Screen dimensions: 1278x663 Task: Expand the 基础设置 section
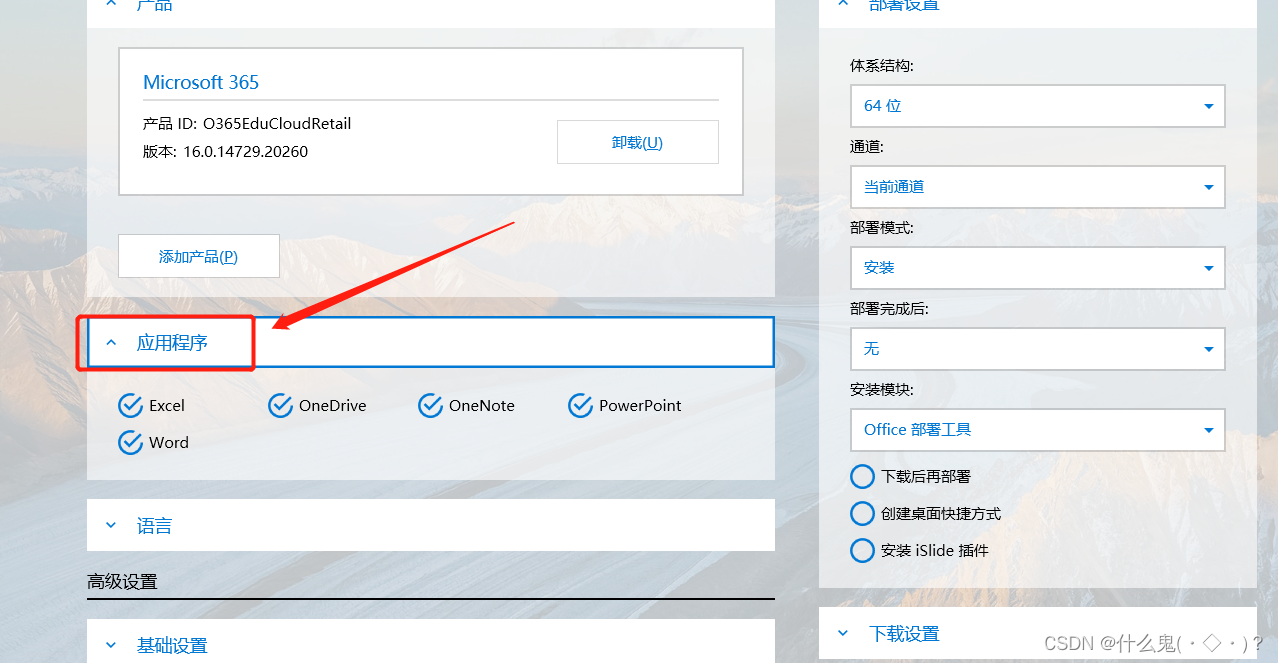[x=111, y=645]
